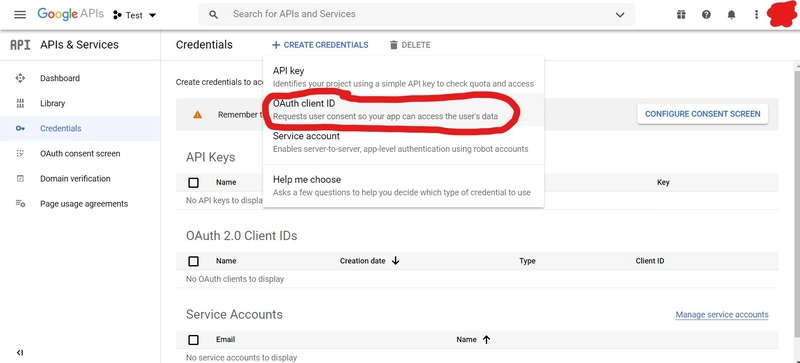Expand the search bar dropdown arrow
Screen dimensions: 800x363
620,15
